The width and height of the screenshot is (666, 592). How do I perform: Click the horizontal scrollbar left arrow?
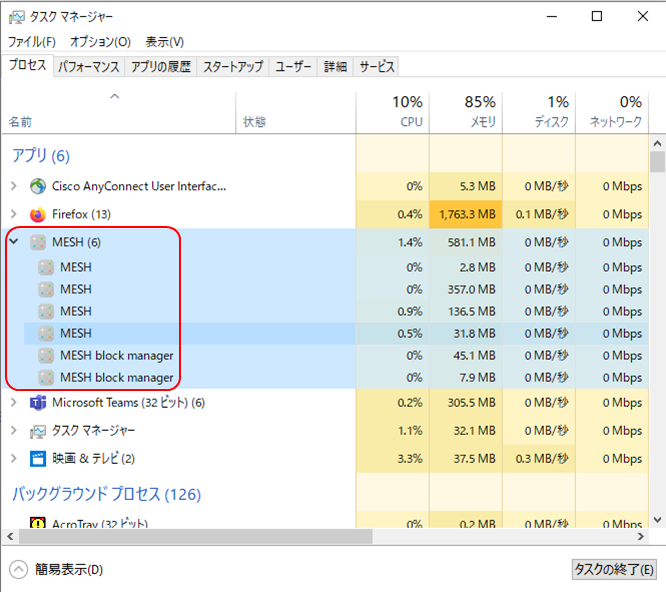click(x=10, y=536)
